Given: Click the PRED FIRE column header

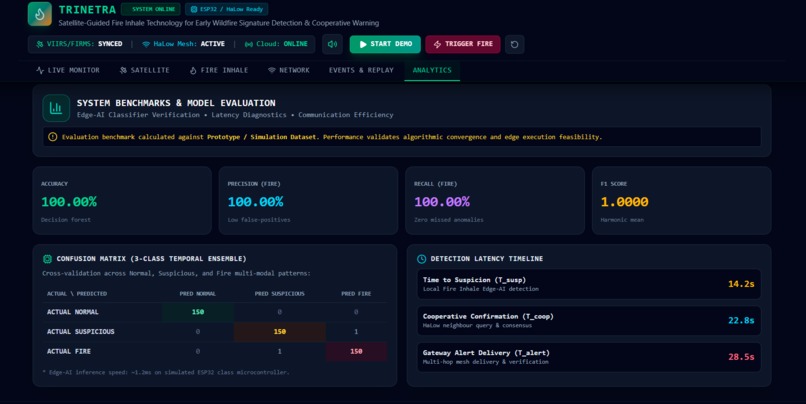Looking at the screenshot, I should click(356, 293).
